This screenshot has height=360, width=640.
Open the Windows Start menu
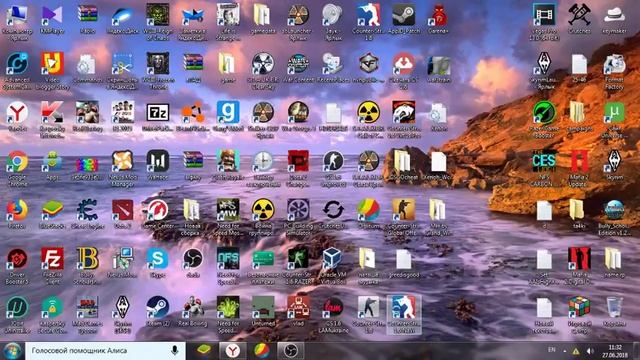(12, 351)
